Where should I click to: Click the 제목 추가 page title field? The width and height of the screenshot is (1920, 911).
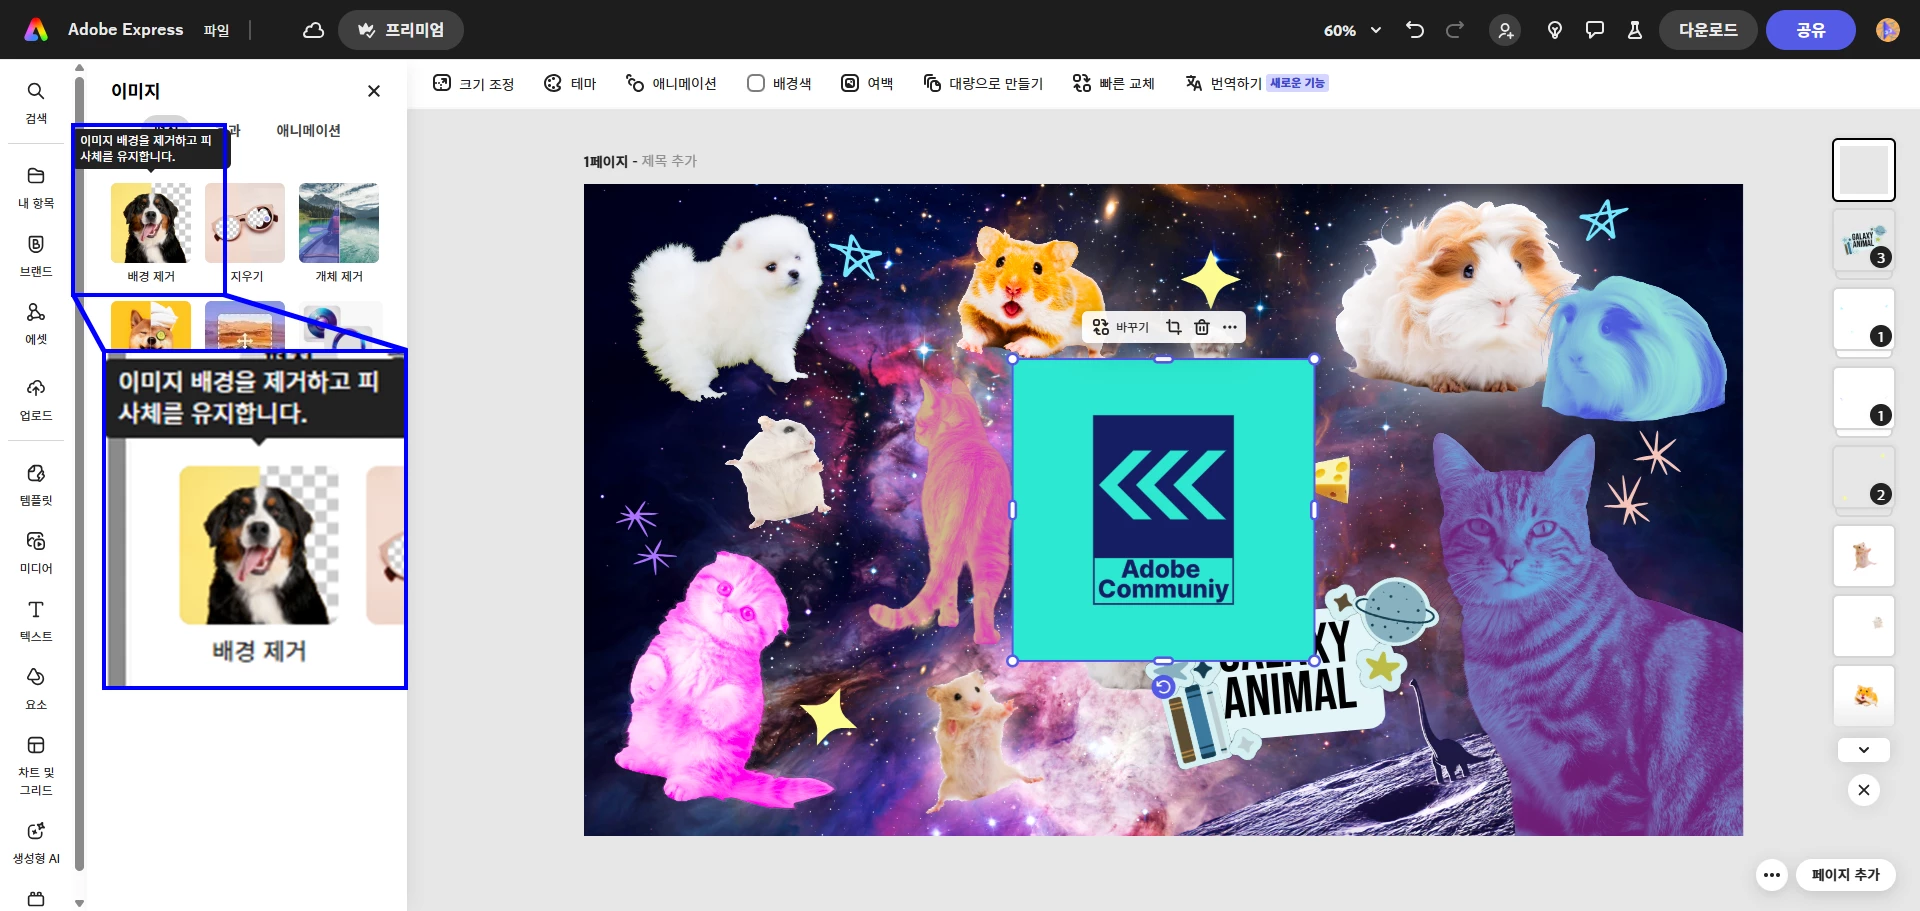click(669, 161)
